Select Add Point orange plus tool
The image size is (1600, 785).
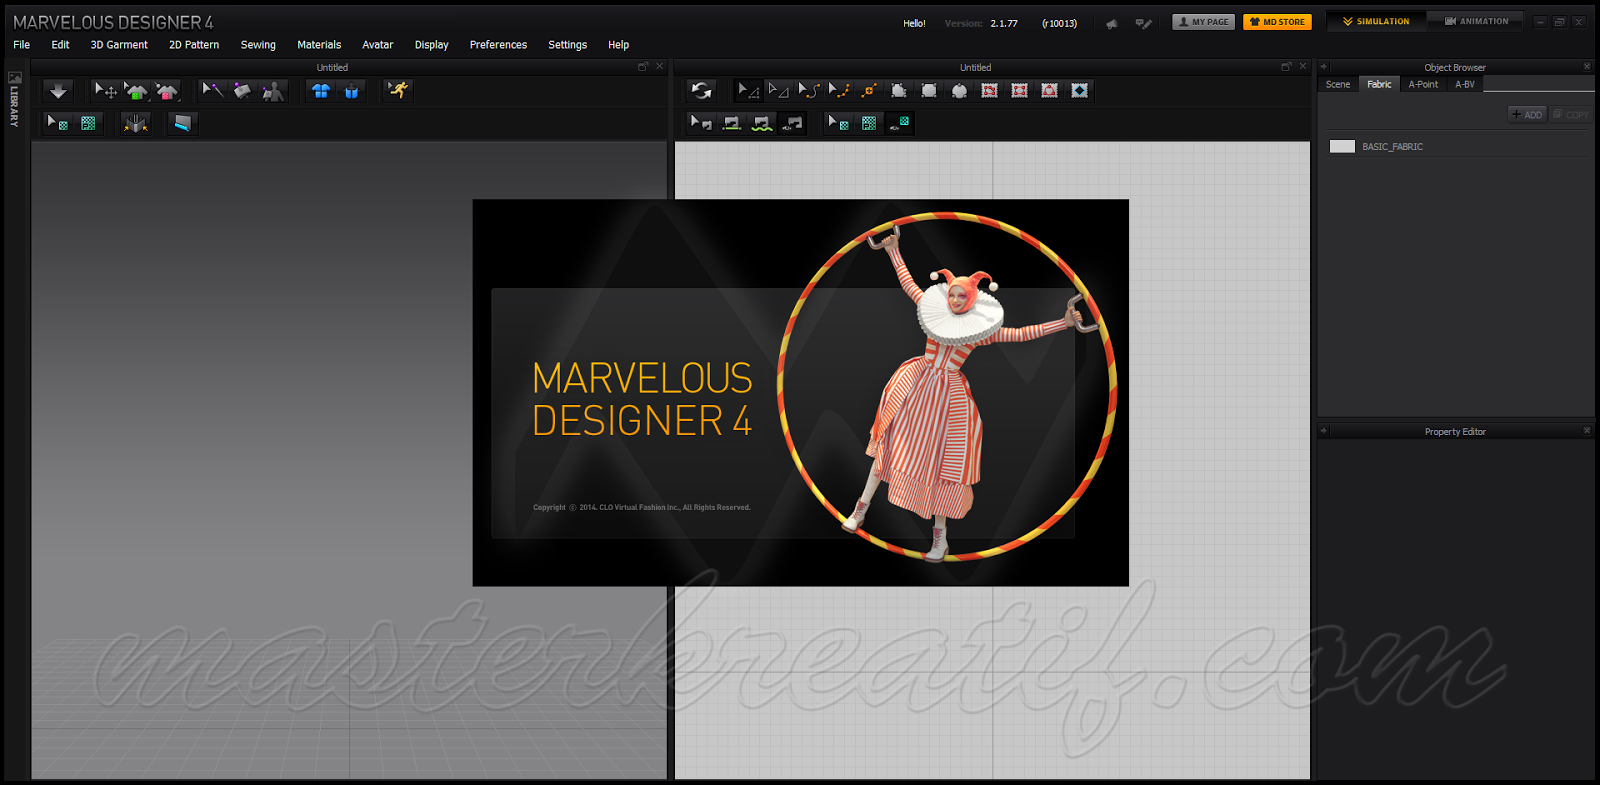point(869,91)
